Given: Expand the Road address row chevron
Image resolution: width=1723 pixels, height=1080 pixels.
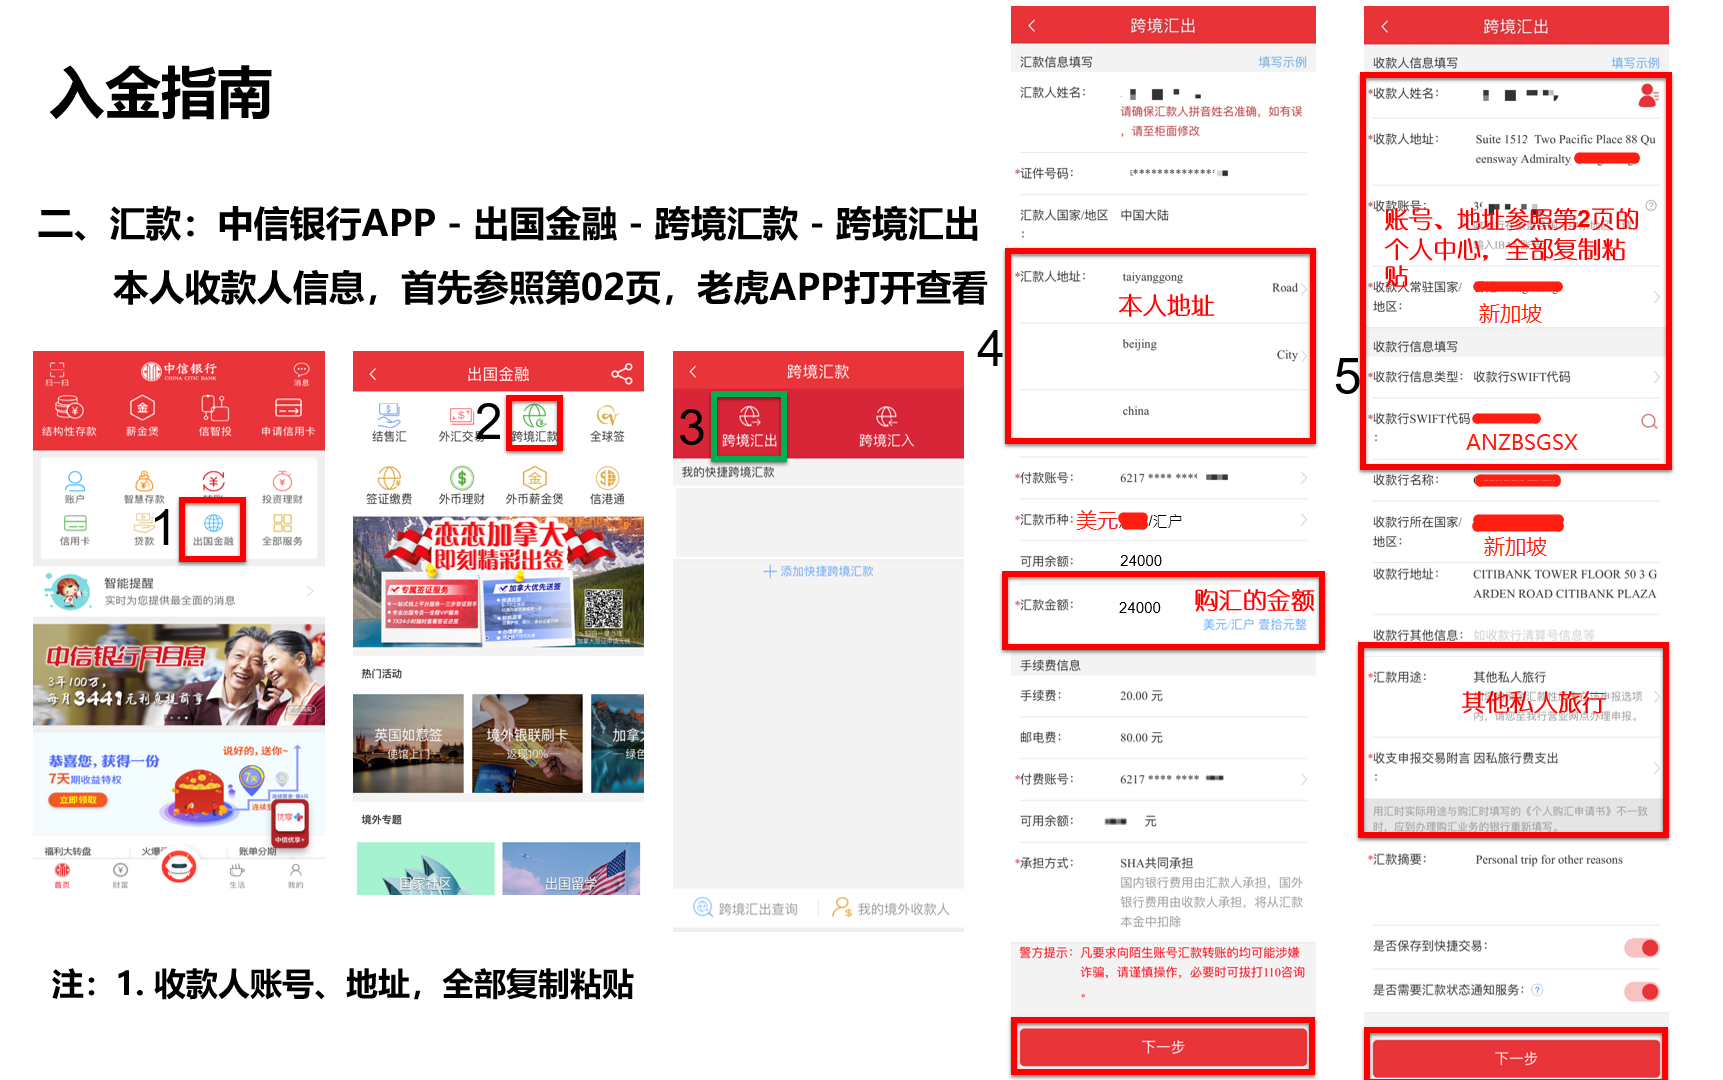Looking at the screenshot, I should tap(1304, 289).
